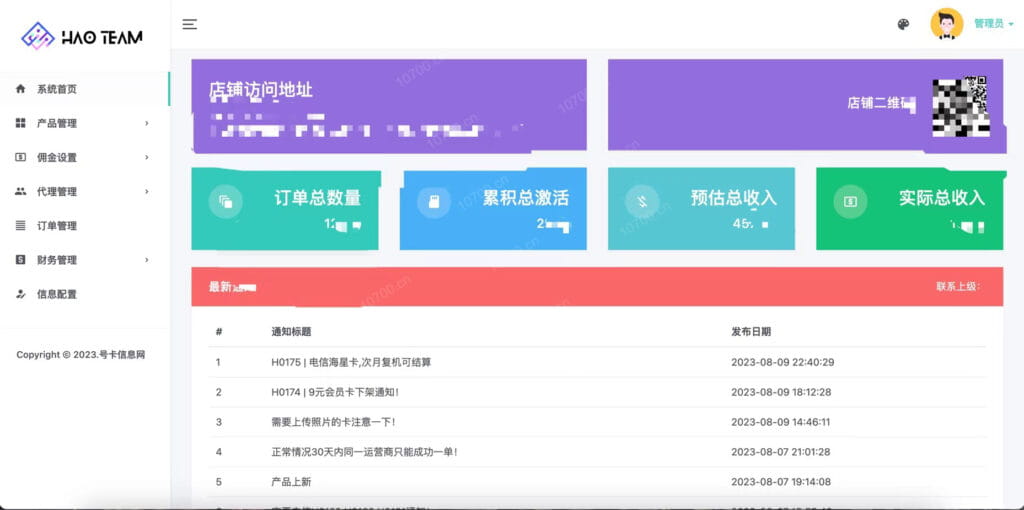Image resolution: width=1024 pixels, height=510 pixels.
Task: Click the dollar icon beside 财务管理
Action: coord(20,259)
